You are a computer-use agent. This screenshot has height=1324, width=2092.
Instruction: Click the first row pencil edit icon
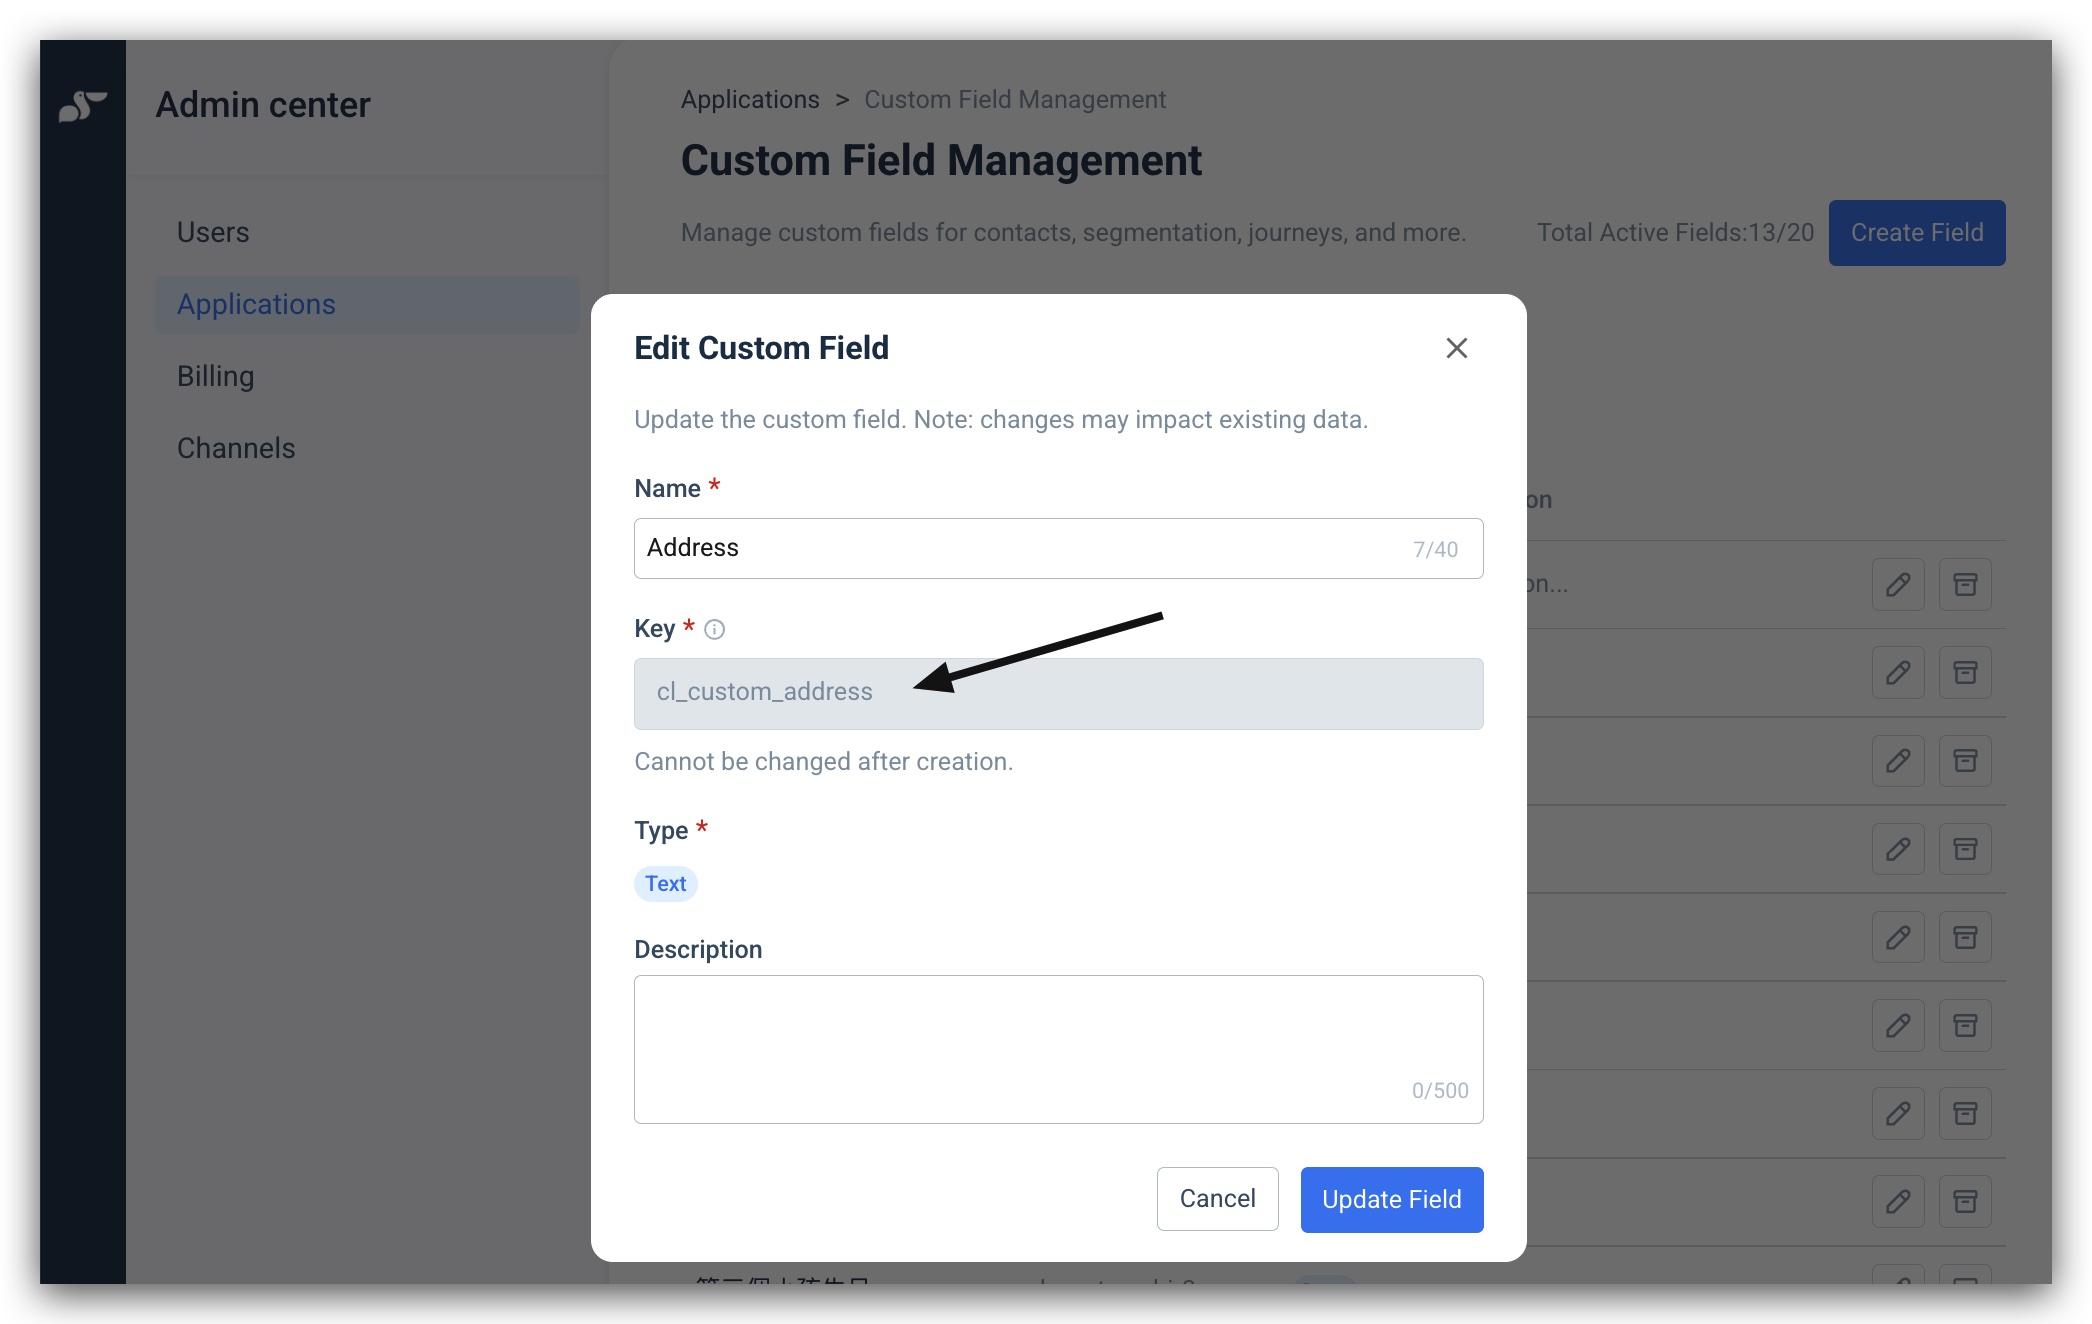point(1898,584)
